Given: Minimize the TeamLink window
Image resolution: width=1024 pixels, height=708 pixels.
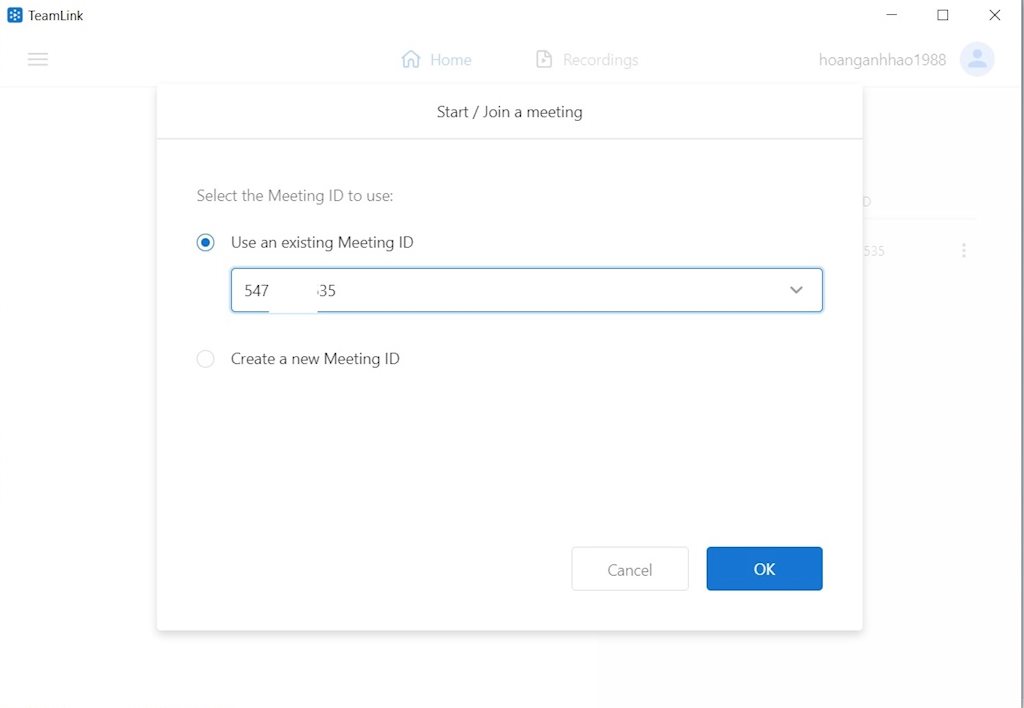Looking at the screenshot, I should click(891, 15).
